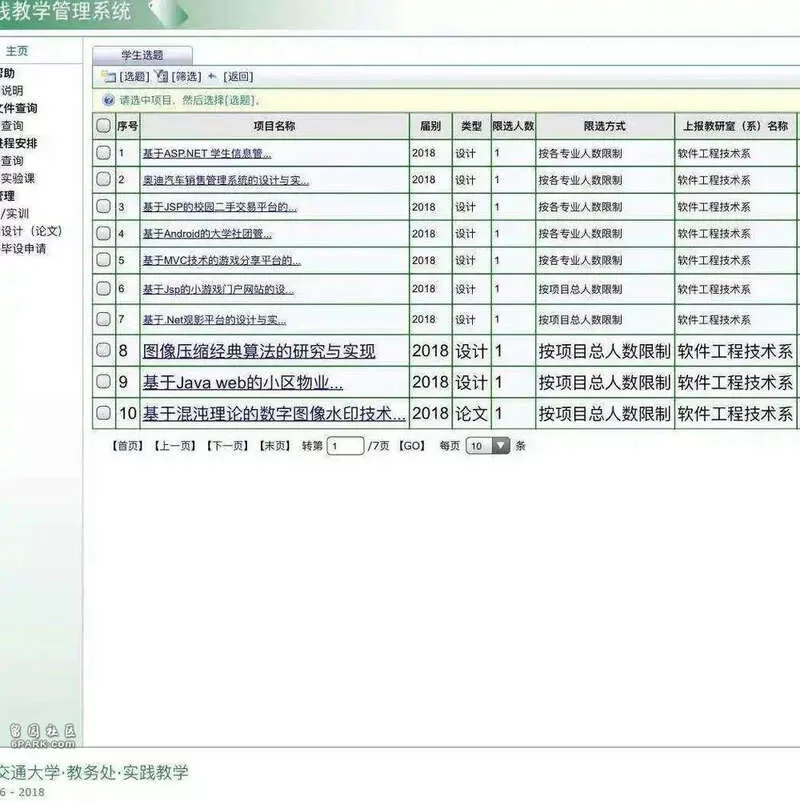Tick the select-all checkbox in the table header
This screenshot has width=800, height=802.
pos(104,125)
